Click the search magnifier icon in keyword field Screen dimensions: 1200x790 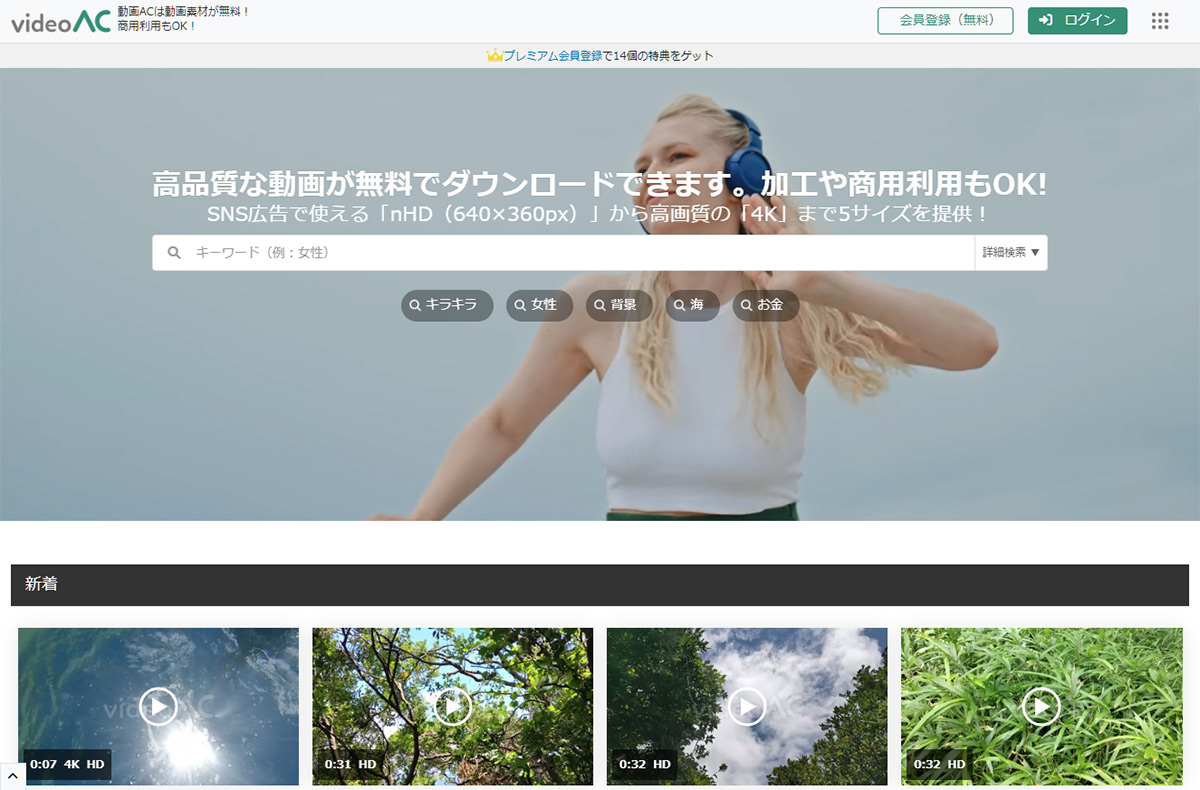point(174,253)
